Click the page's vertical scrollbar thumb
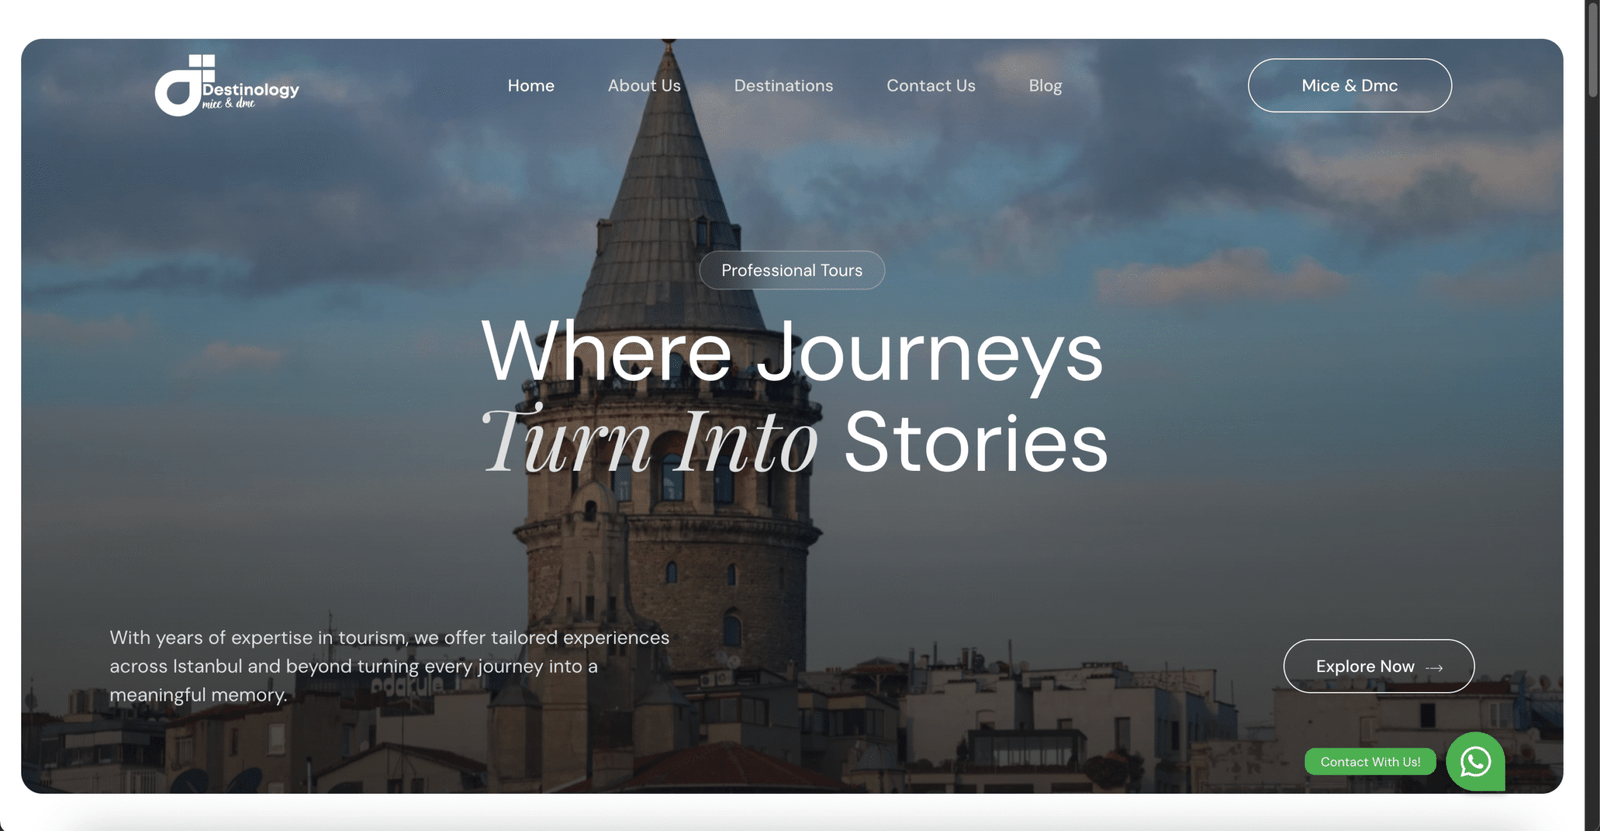Image resolution: width=1600 pixels, height=831 pixels. pos(1593,48)
